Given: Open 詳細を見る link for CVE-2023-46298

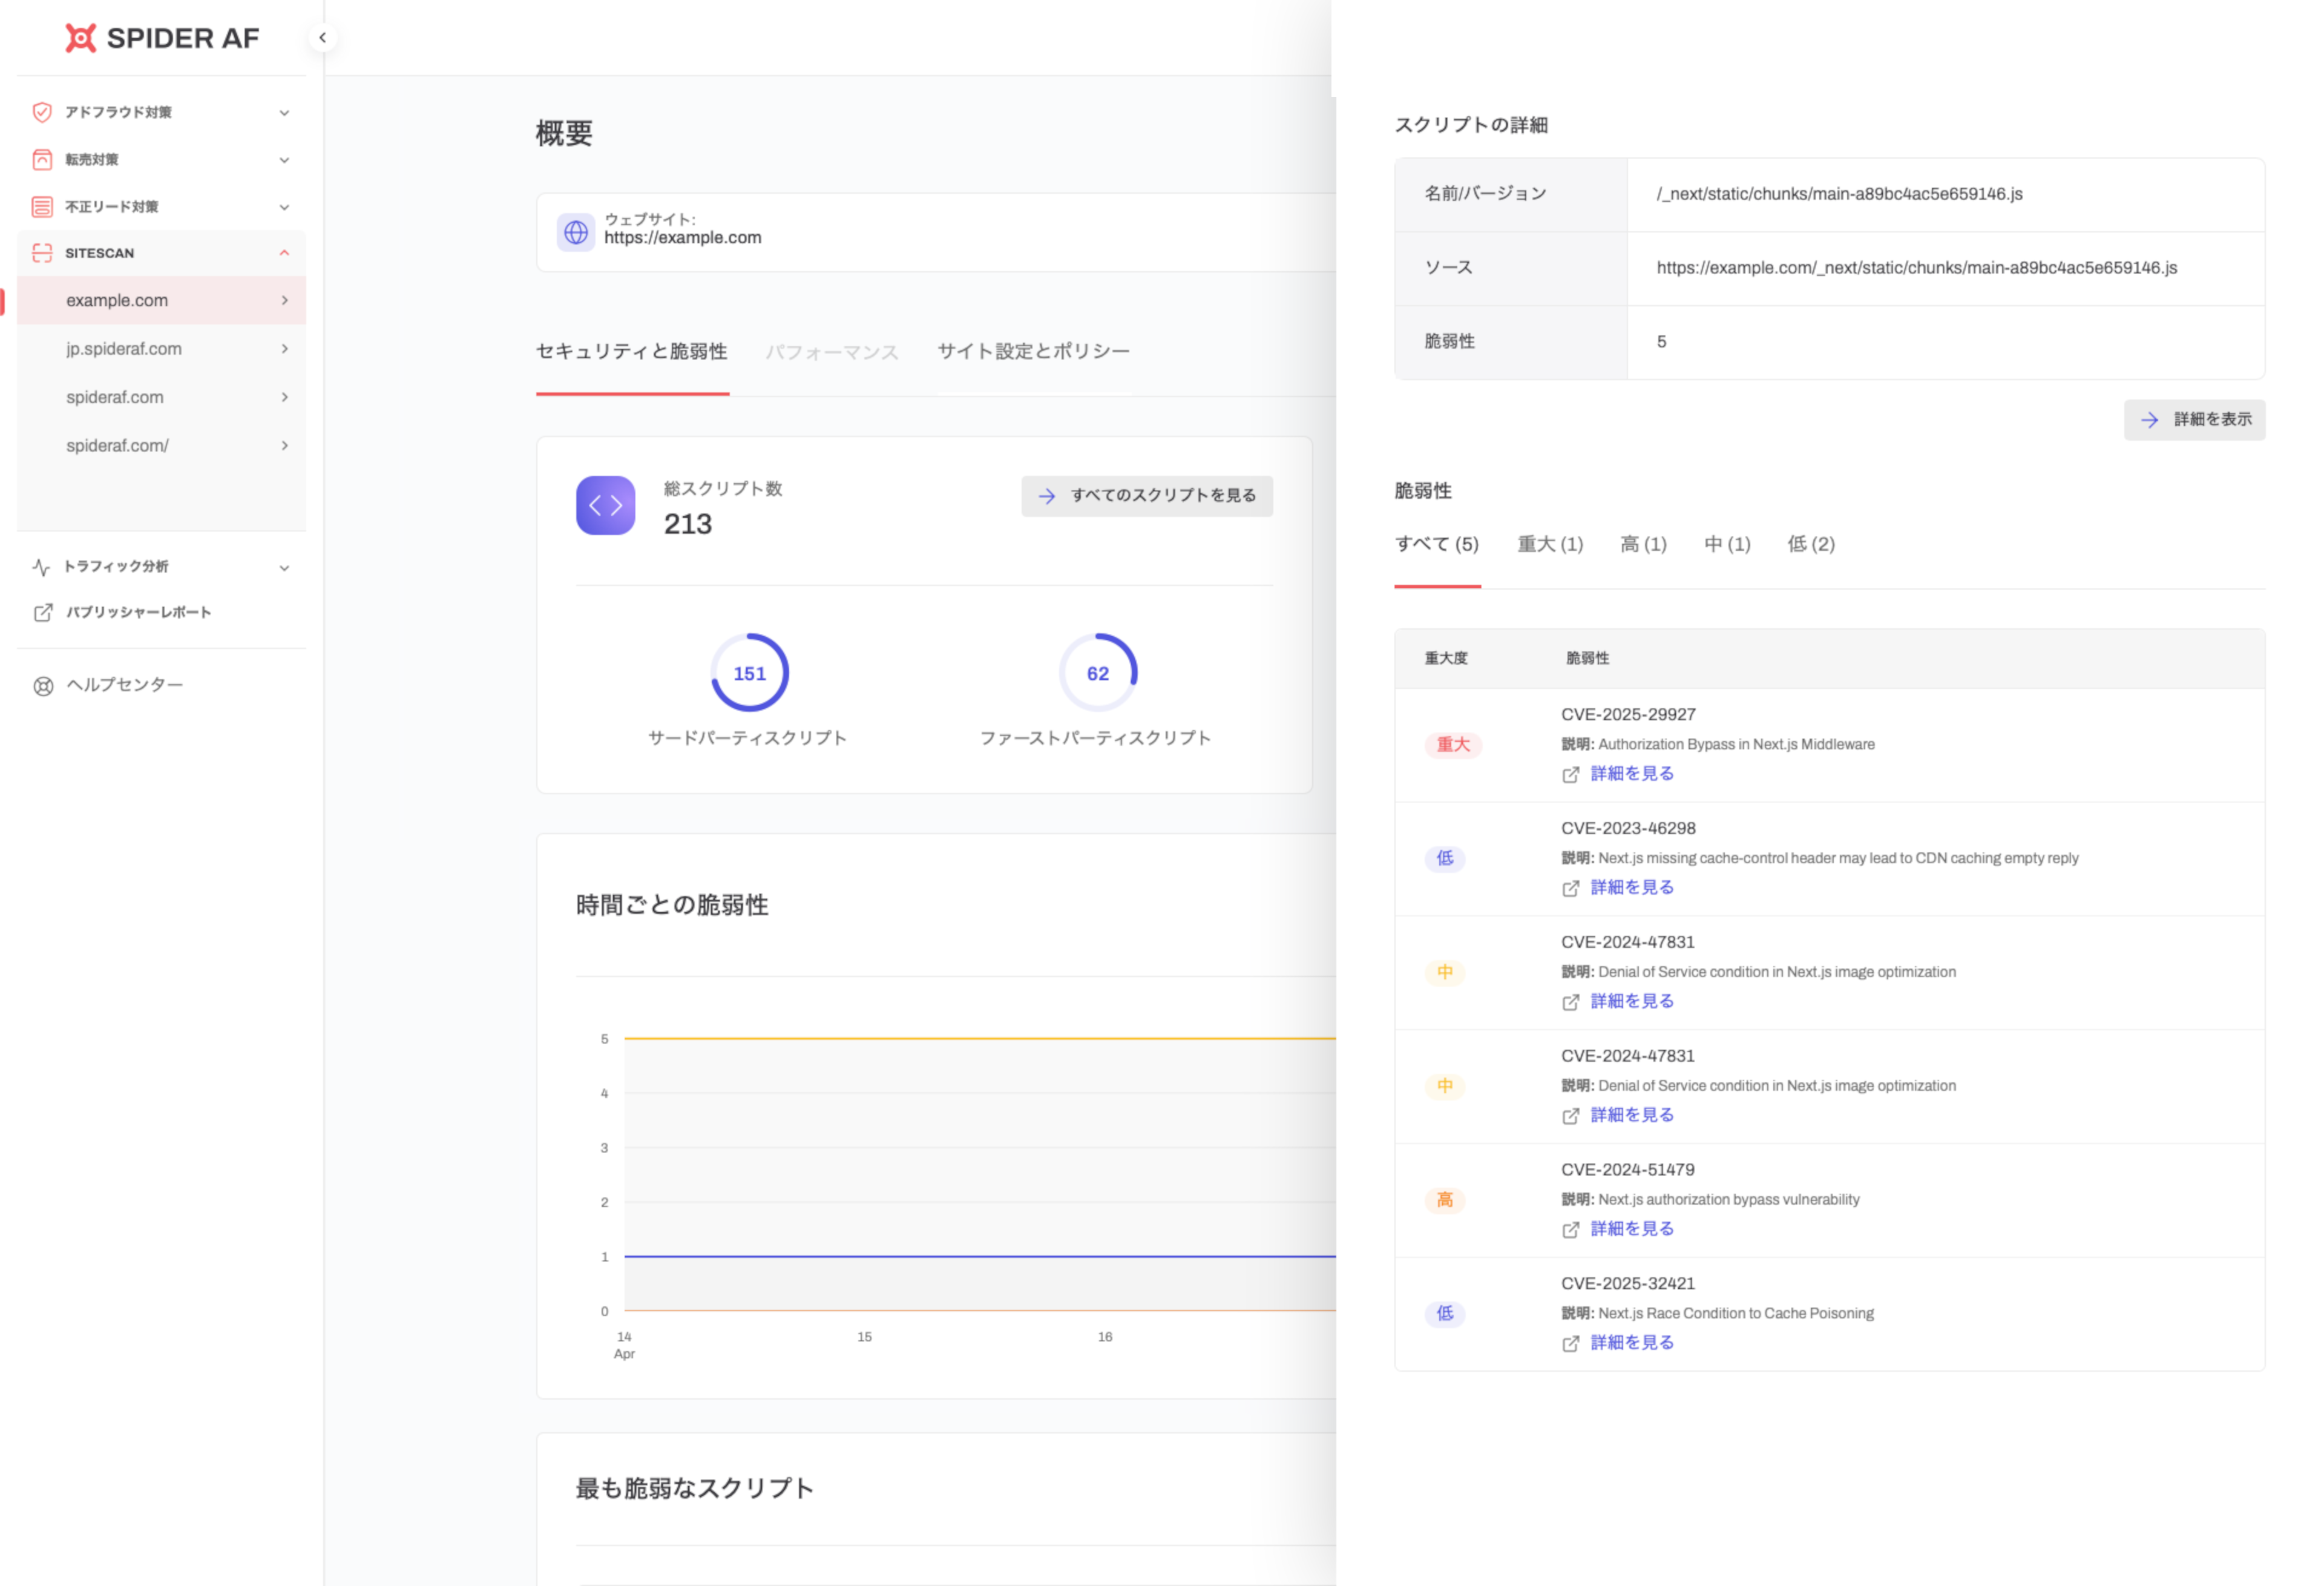Looking at the screenshot, I should (x=1632, y=888).
